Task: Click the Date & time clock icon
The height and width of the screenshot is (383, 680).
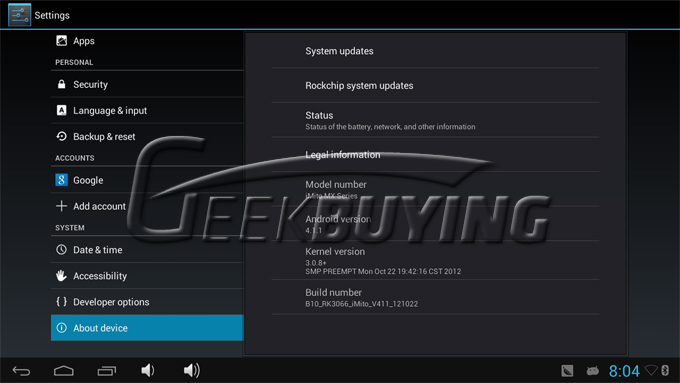Action: pos(62,249)
